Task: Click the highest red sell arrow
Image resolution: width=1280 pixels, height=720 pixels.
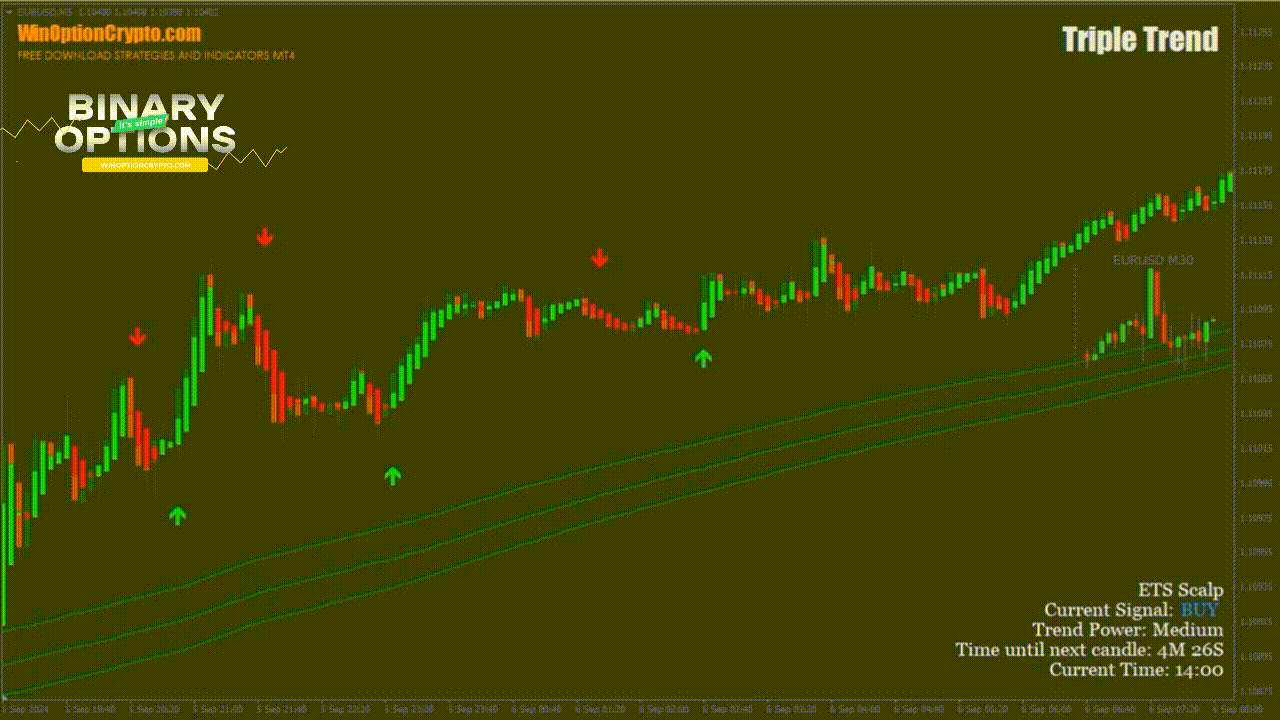Action: tap(264, 236)
